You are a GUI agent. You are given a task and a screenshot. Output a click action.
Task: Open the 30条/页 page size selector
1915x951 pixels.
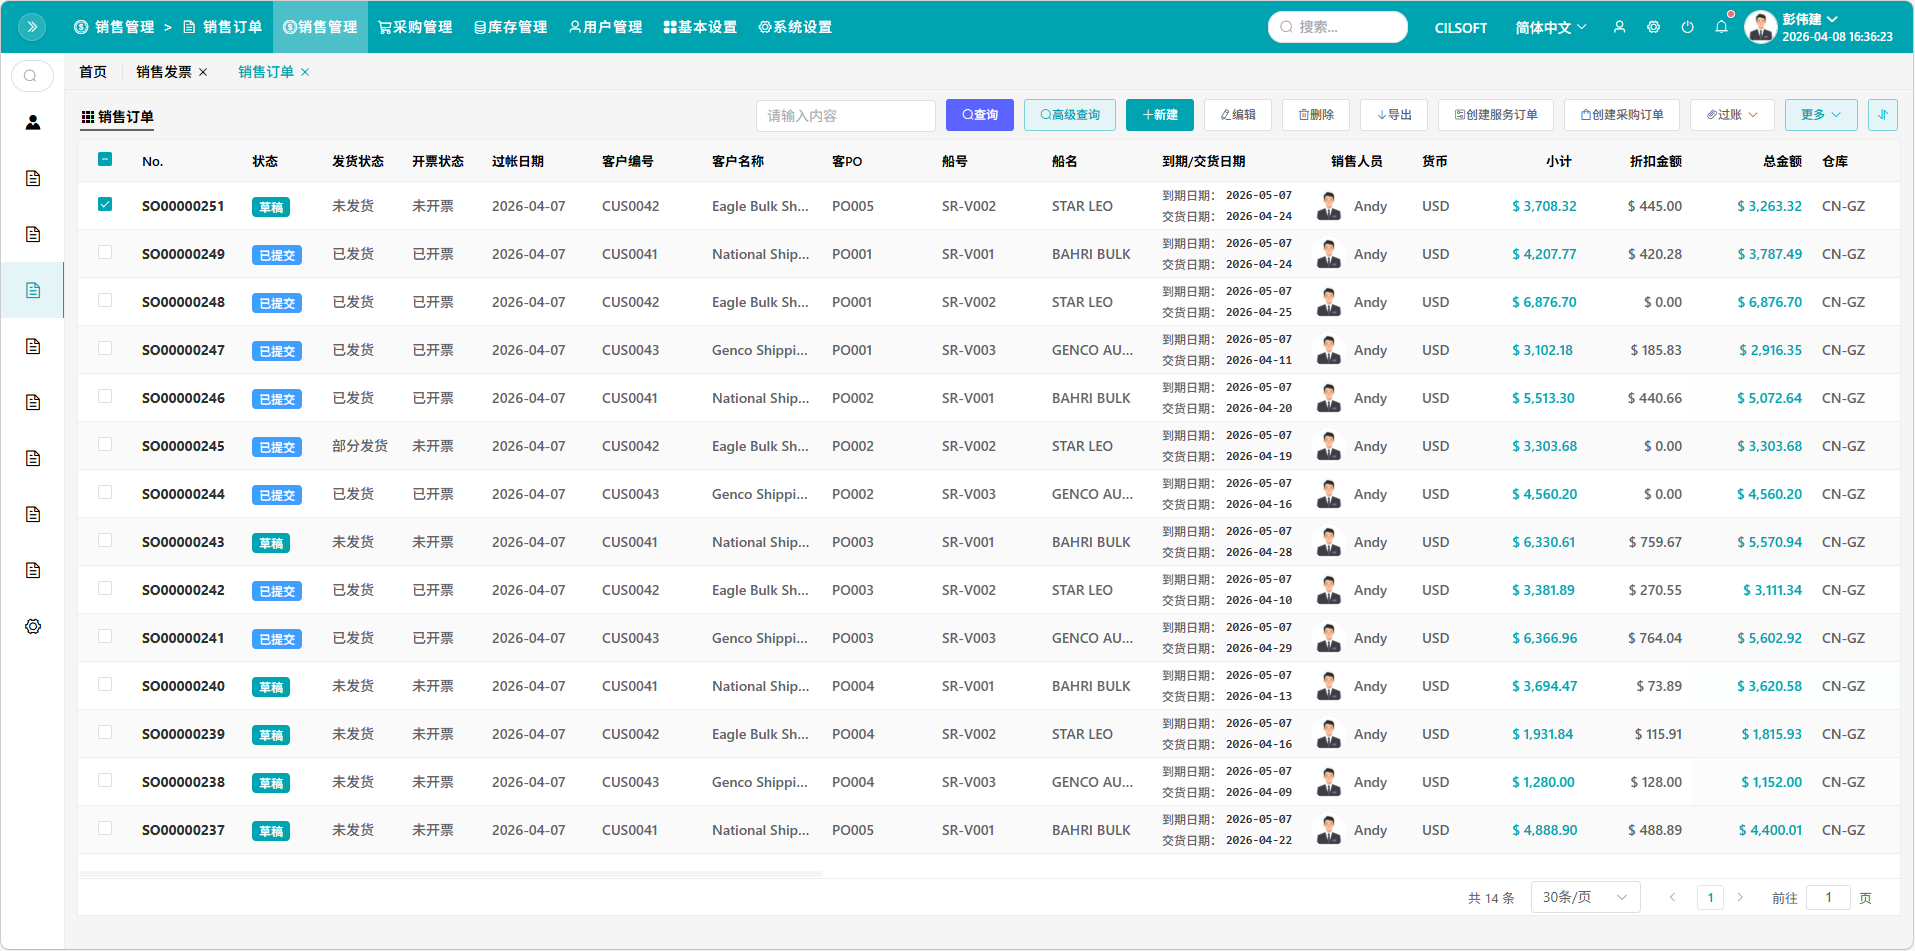point(1585,897)
